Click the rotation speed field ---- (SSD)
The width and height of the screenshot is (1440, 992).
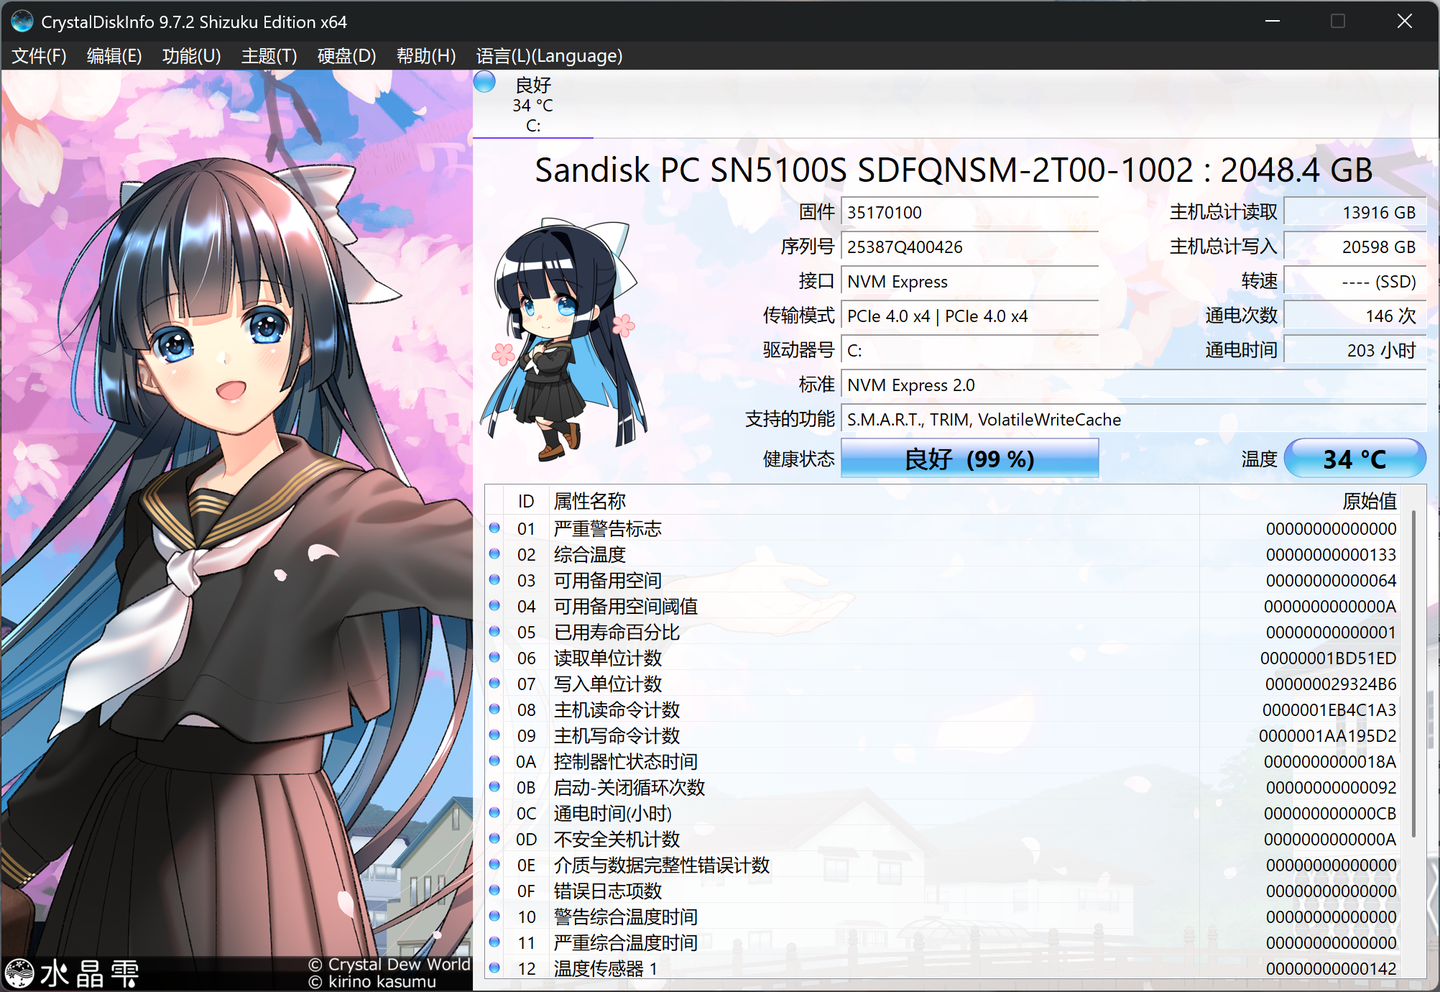coord(1355,282)
